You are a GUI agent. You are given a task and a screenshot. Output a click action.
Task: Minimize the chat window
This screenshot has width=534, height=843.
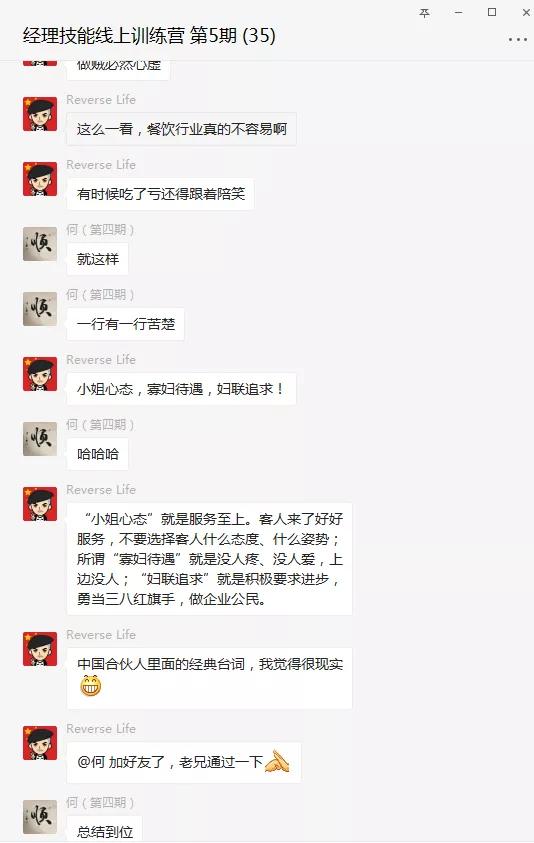pyautogui.click(x=458, y=13)
